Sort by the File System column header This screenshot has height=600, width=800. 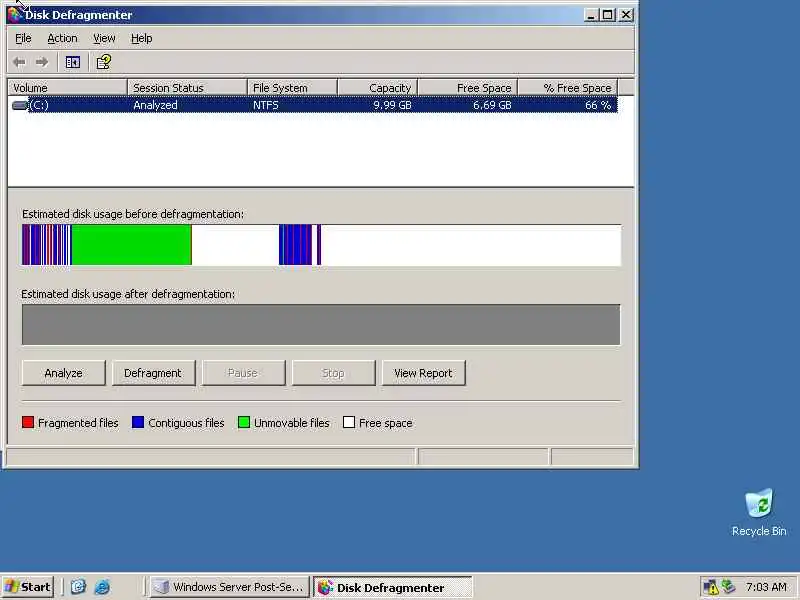[x=292, y=88]
